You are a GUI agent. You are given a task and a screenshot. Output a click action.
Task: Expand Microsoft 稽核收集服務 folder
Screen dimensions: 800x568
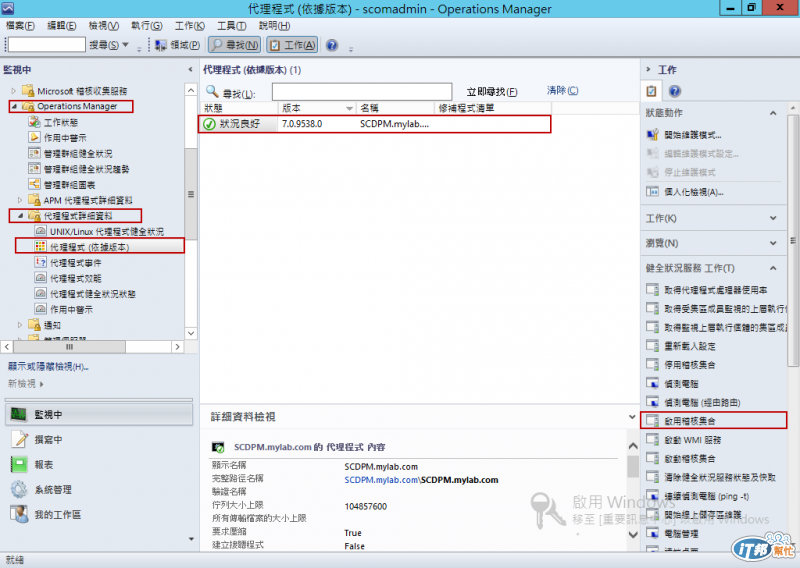click(14, 91)
